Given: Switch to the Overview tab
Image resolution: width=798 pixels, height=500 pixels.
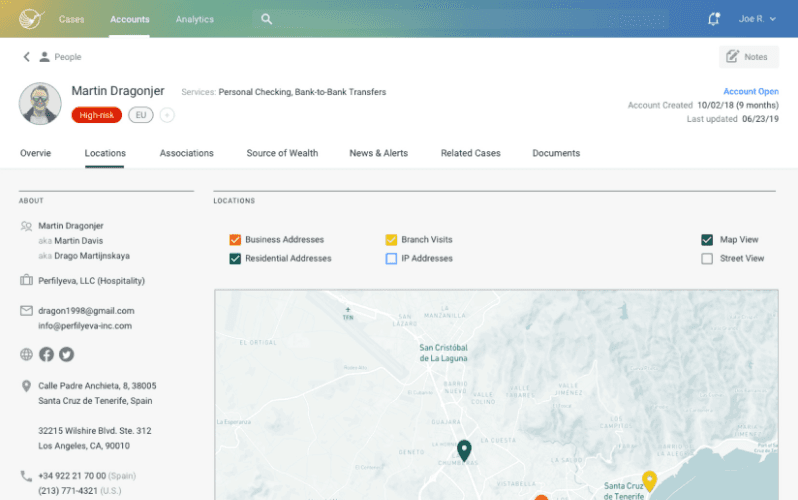Looking at the screenshot, I should pyautogui.click(x=36, y=153).
